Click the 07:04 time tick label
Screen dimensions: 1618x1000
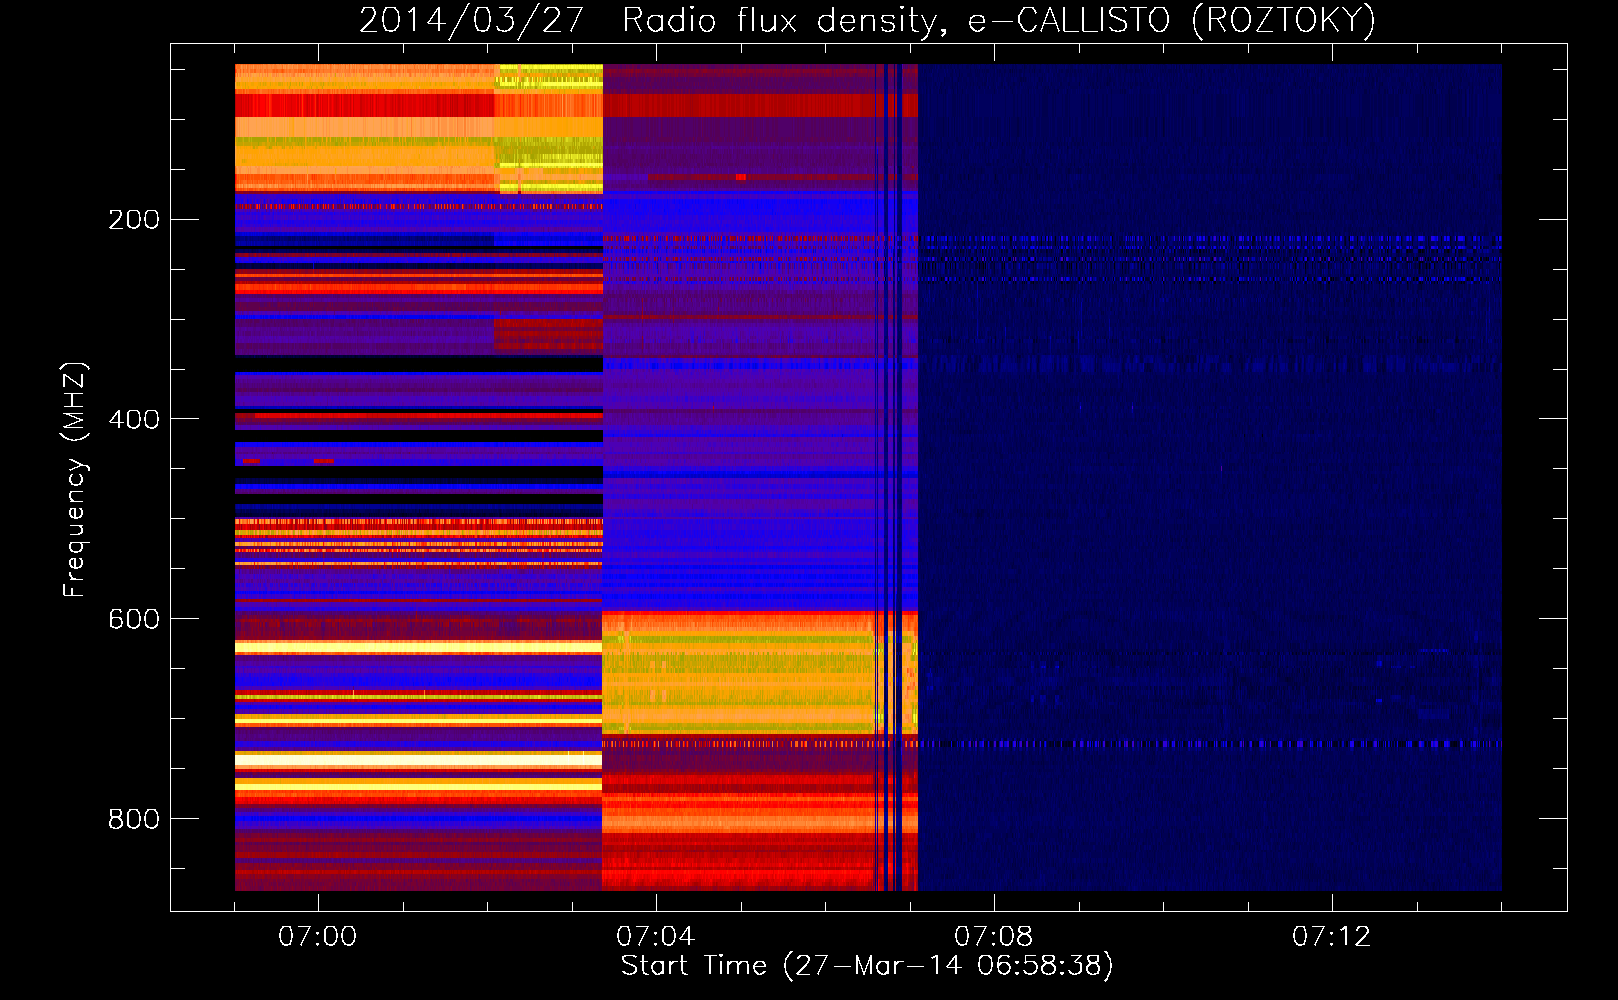655,937
